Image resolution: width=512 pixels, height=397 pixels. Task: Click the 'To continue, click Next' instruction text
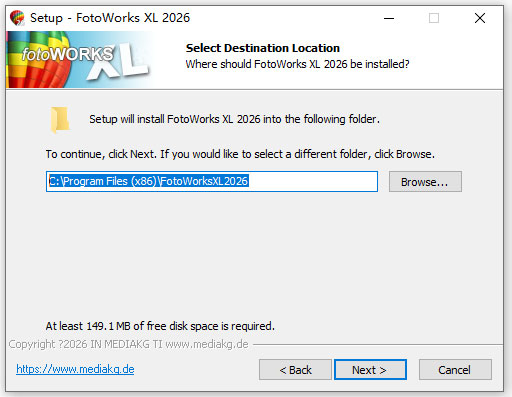(240, 154)
